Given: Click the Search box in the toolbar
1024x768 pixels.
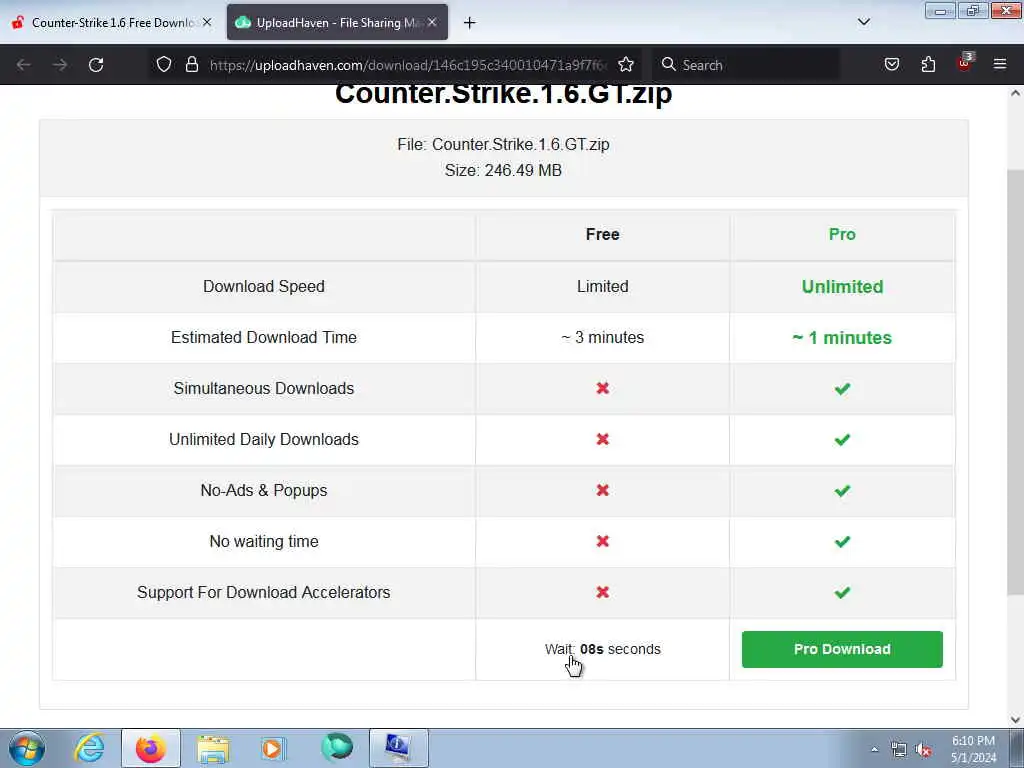Looking at the screenshot, I should point(748,65).
